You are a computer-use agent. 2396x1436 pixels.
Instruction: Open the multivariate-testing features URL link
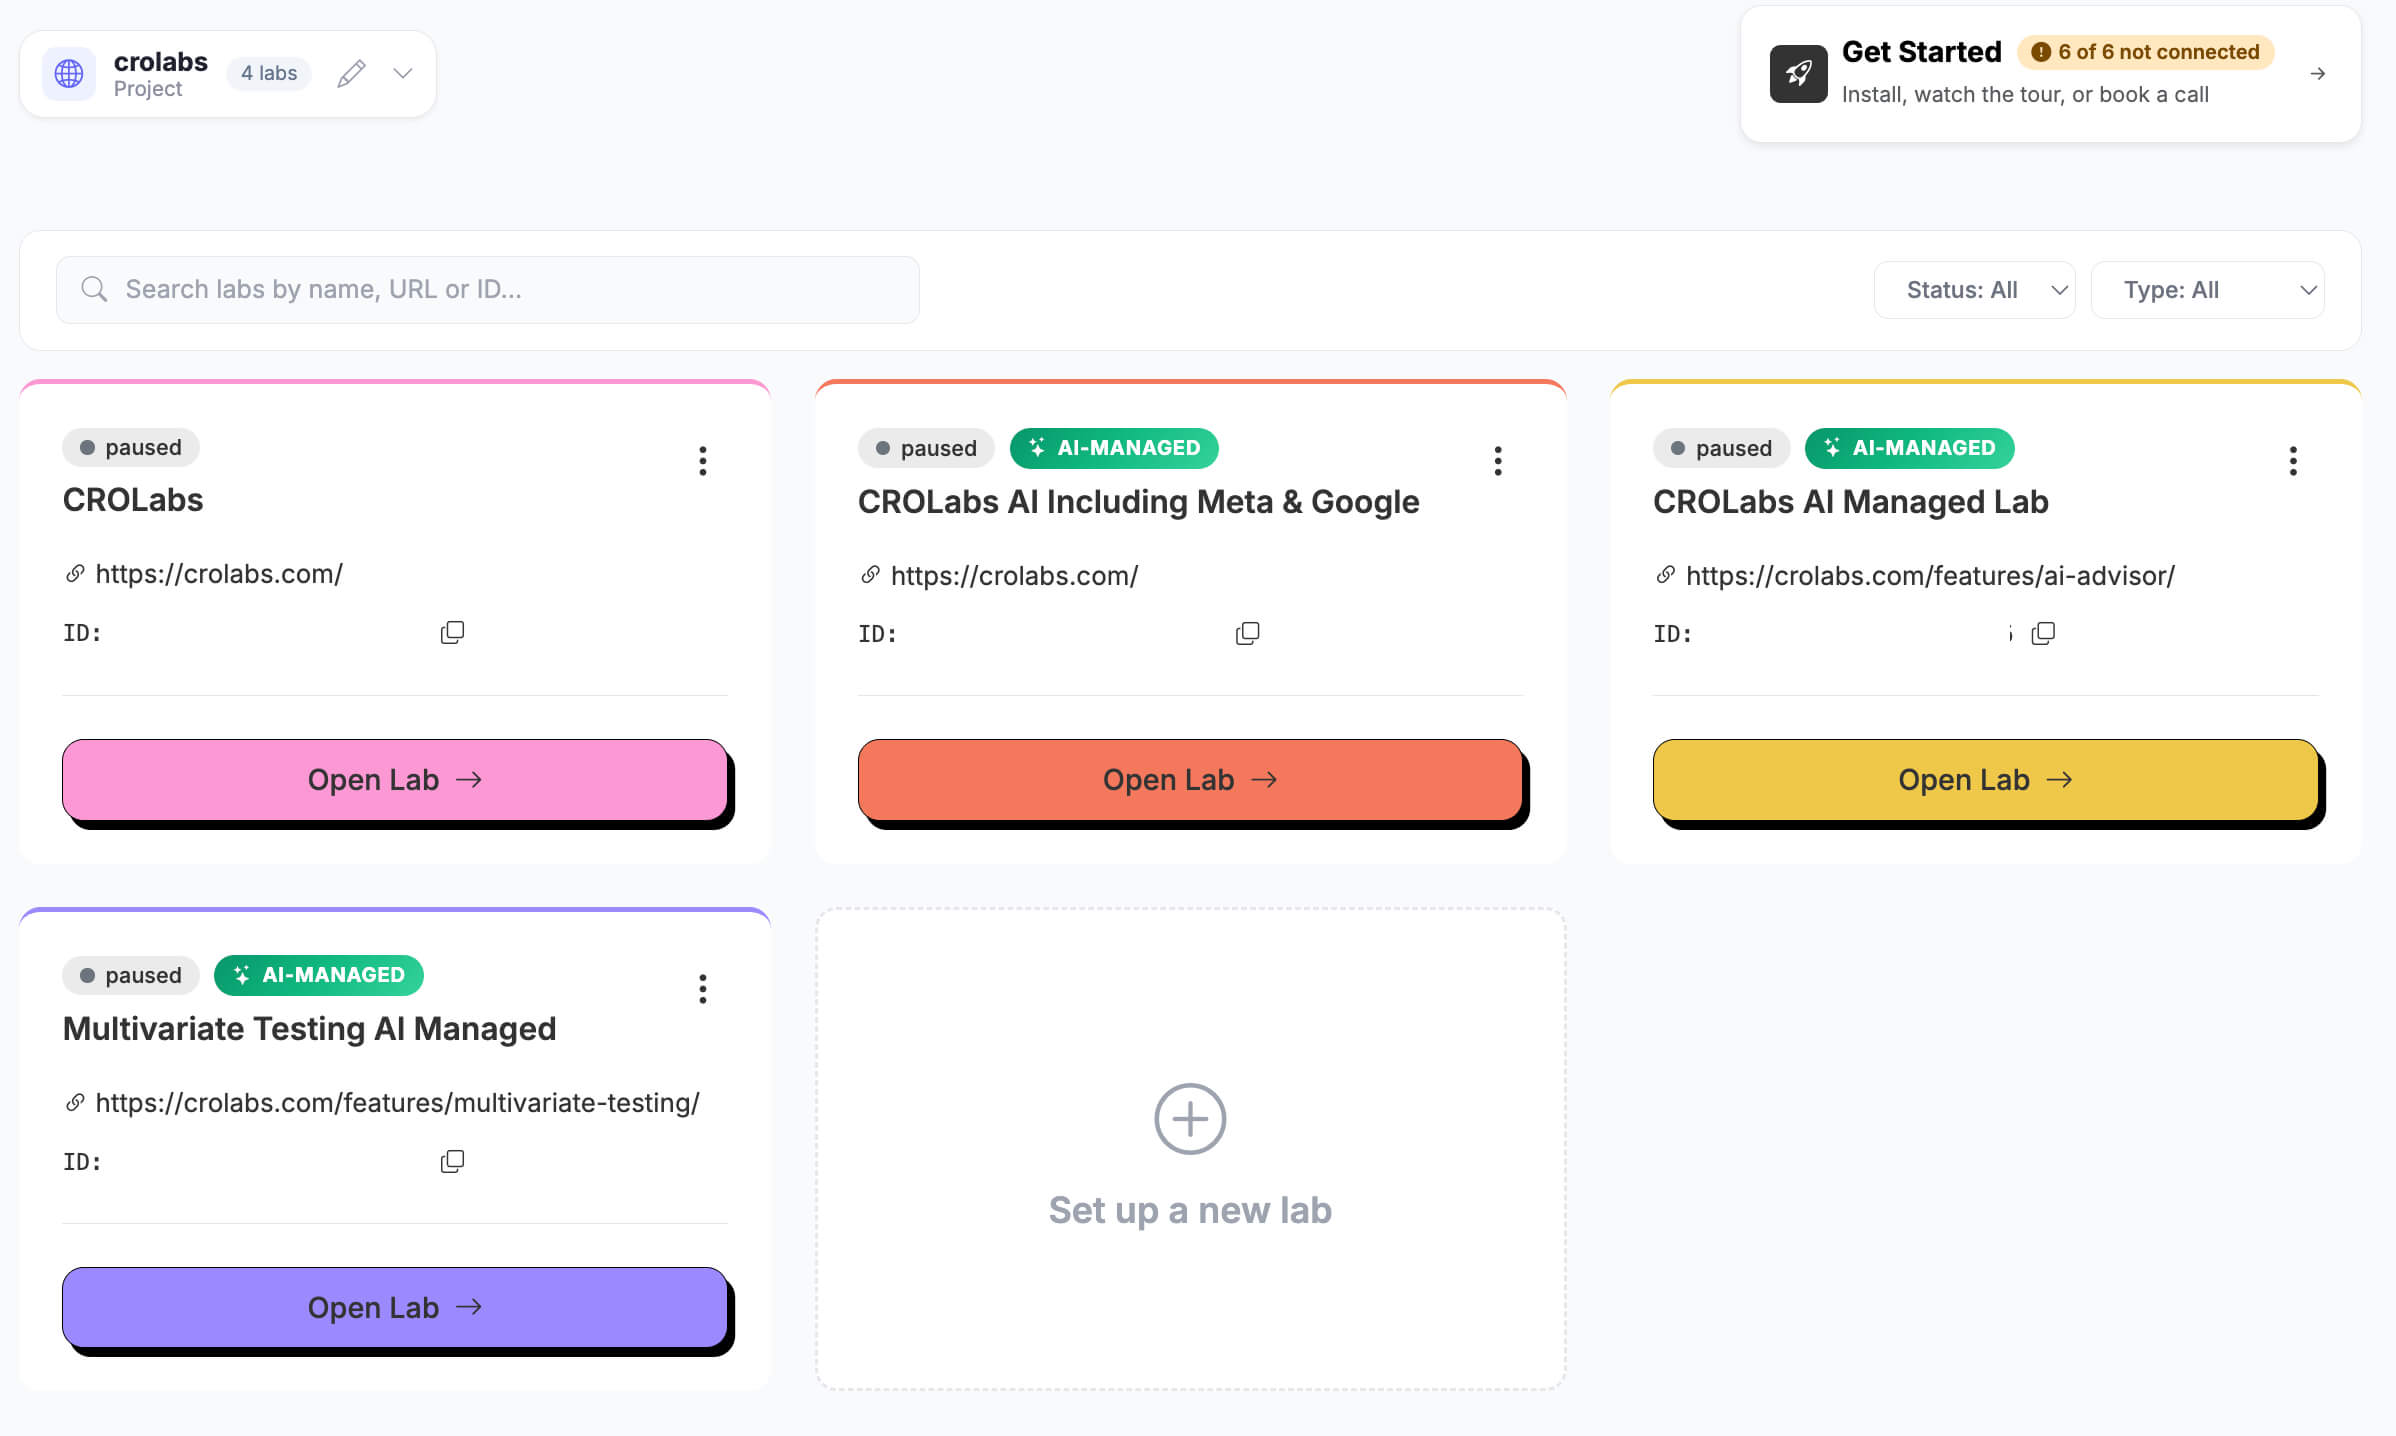tap(397, 1103)
